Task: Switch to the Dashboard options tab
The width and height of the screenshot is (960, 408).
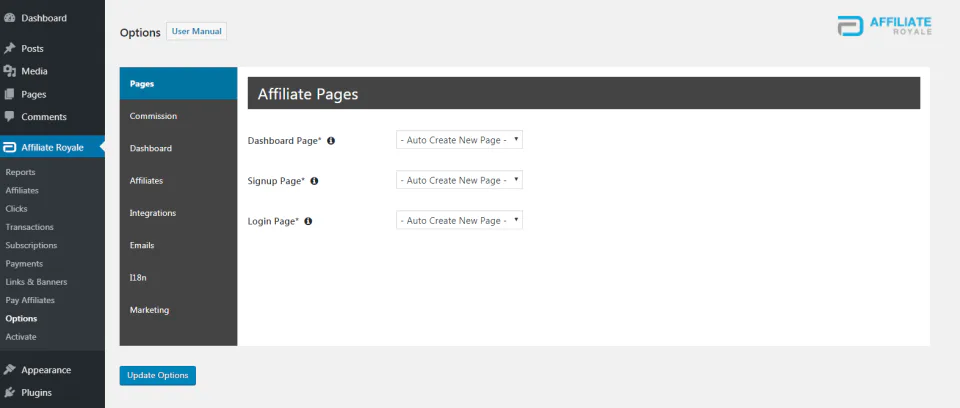Action: click(x=178, y=148)
